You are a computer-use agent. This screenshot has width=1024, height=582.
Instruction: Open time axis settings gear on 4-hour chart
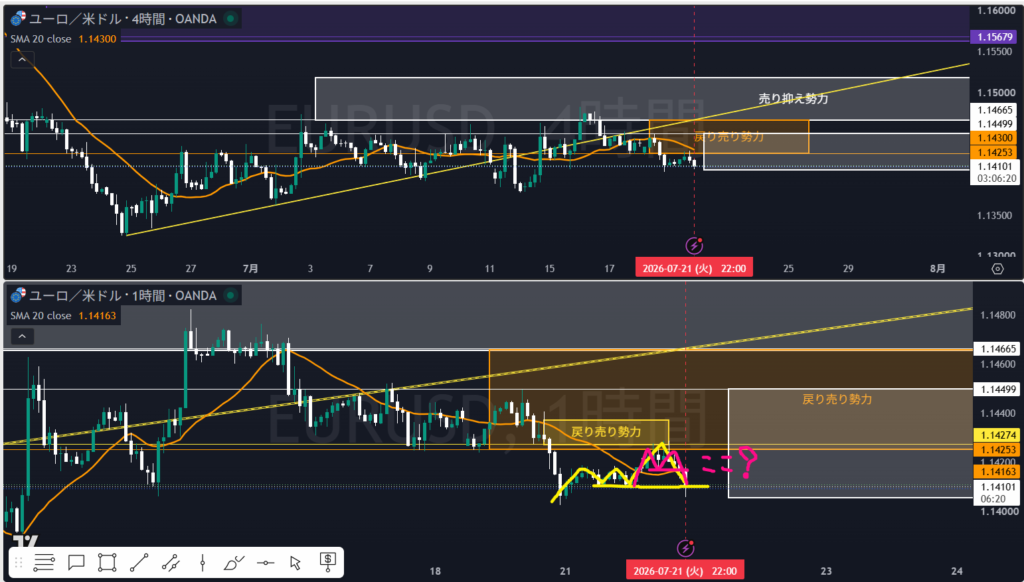click(997, 268)
